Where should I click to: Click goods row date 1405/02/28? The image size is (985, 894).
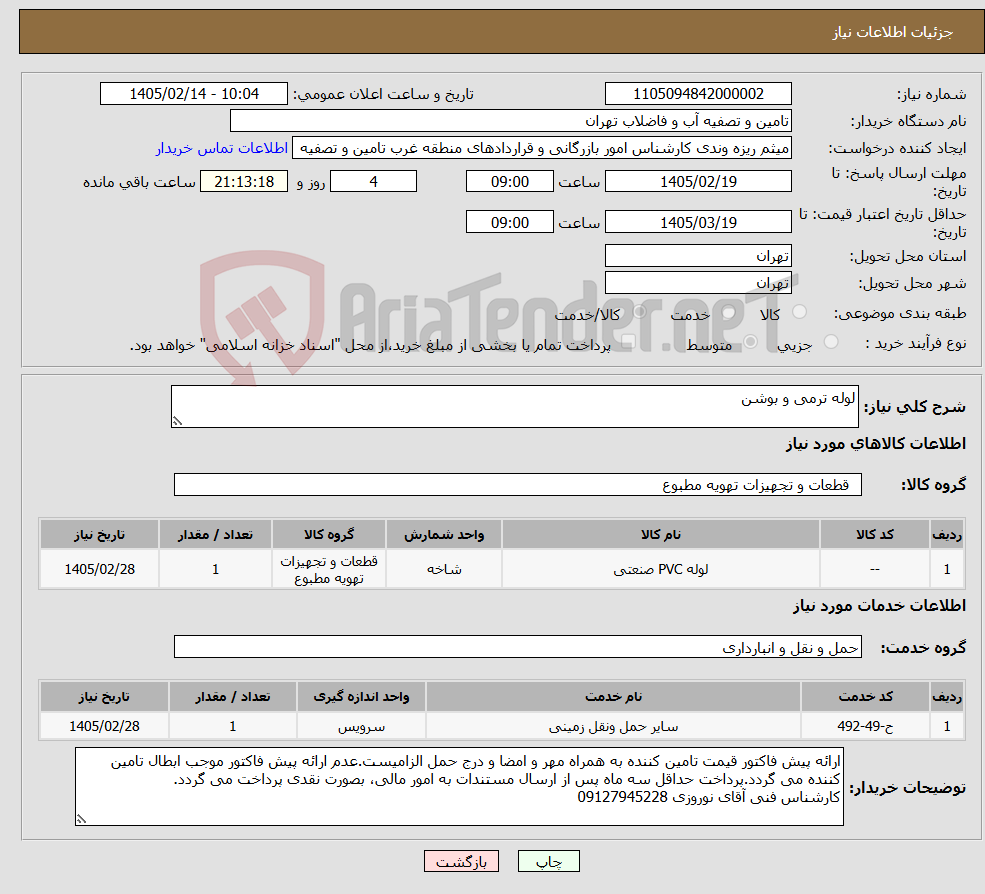coord(100,569)
